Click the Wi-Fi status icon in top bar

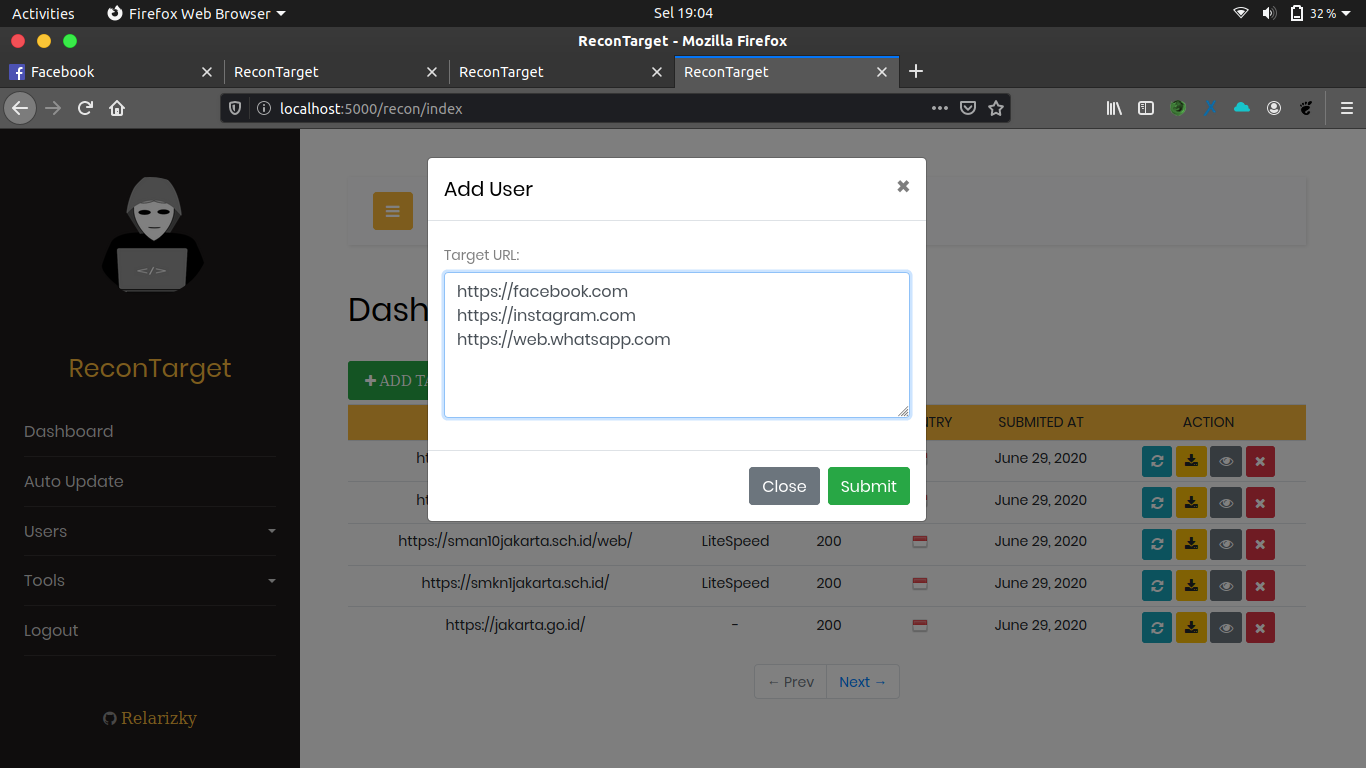[1241, 13]
